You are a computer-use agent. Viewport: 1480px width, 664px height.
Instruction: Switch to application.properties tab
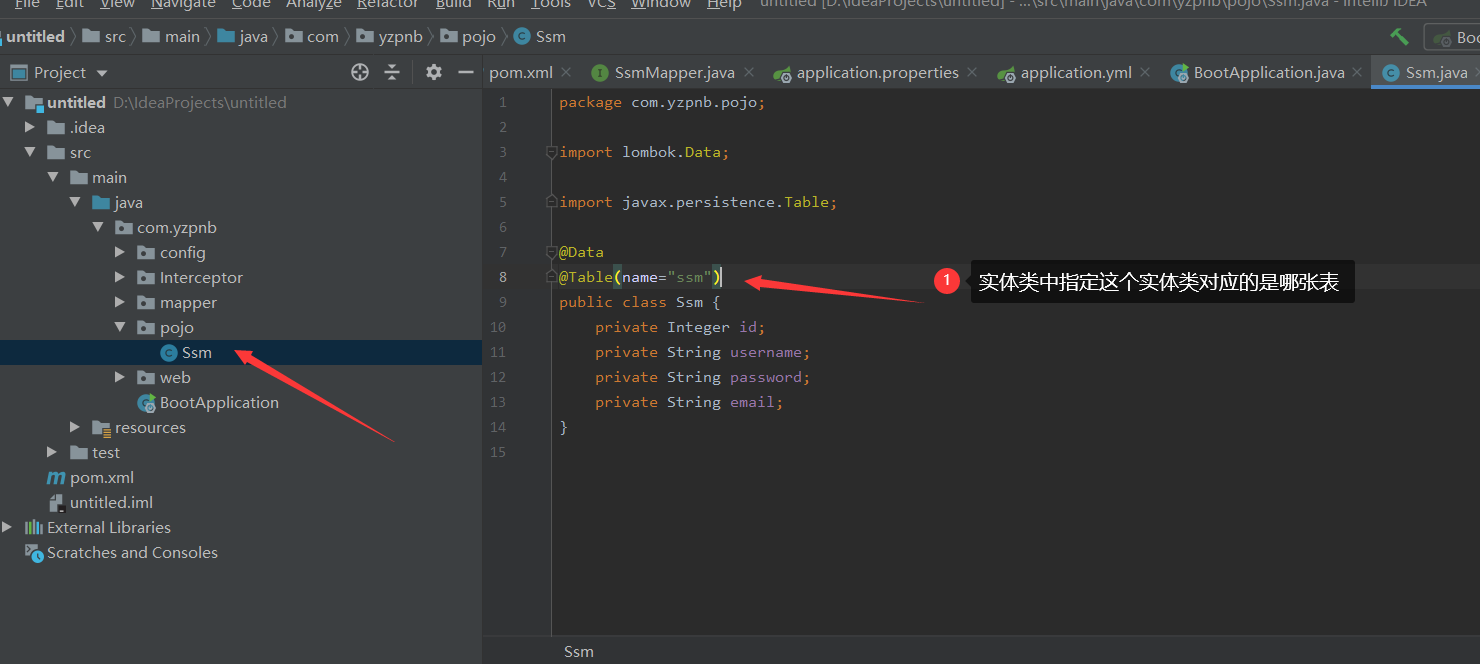coord(877,72)
